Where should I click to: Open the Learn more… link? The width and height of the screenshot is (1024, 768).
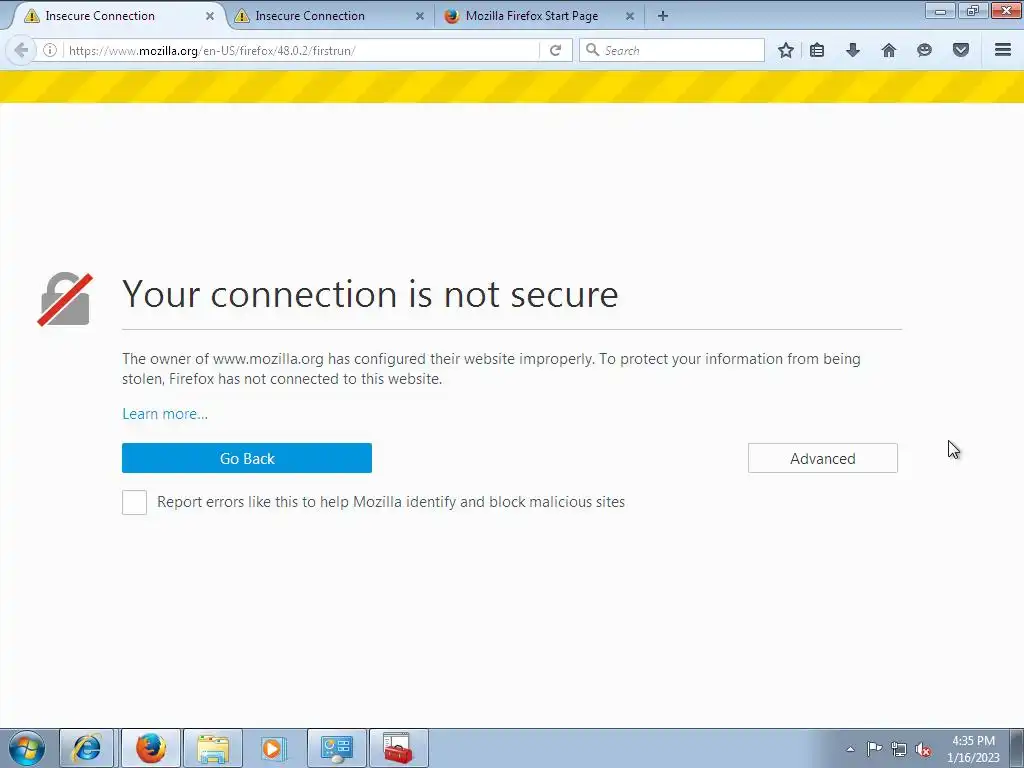pyautogui.click(x=165, y=414)
